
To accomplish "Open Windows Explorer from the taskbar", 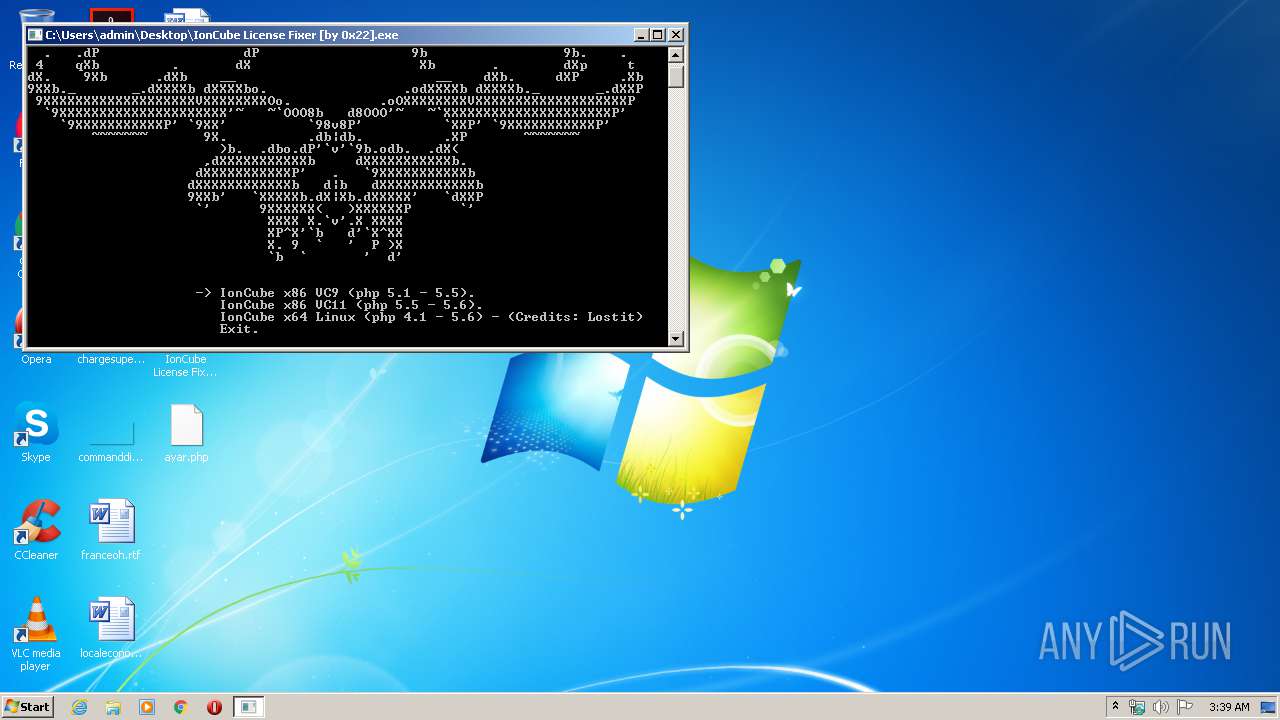I will pyautogui.click(x=113, y=707).
